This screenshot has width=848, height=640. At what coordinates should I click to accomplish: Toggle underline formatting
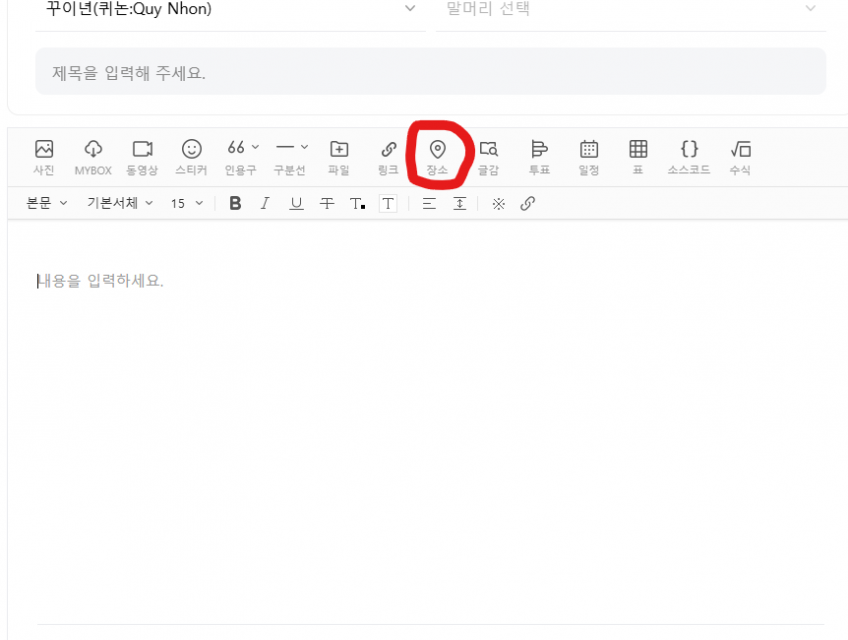(296, 203)
